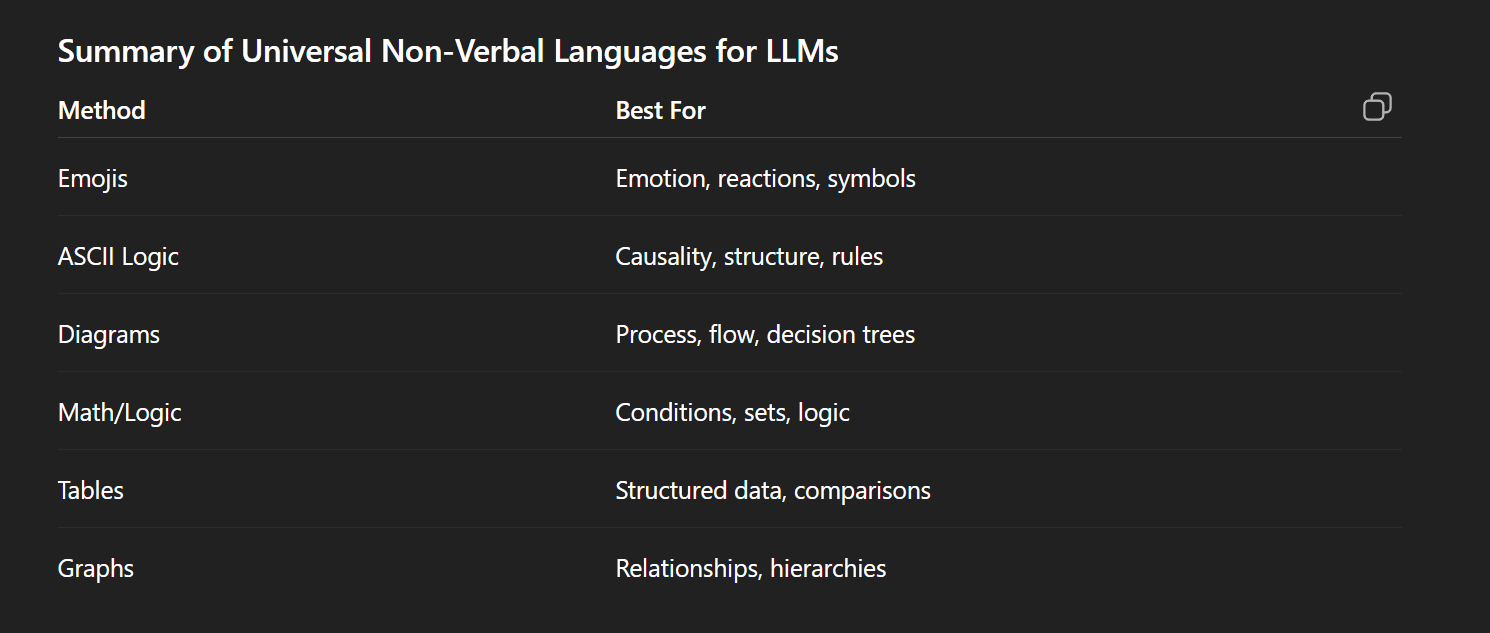Click the word 'symbols' in Emojis row

871,178
